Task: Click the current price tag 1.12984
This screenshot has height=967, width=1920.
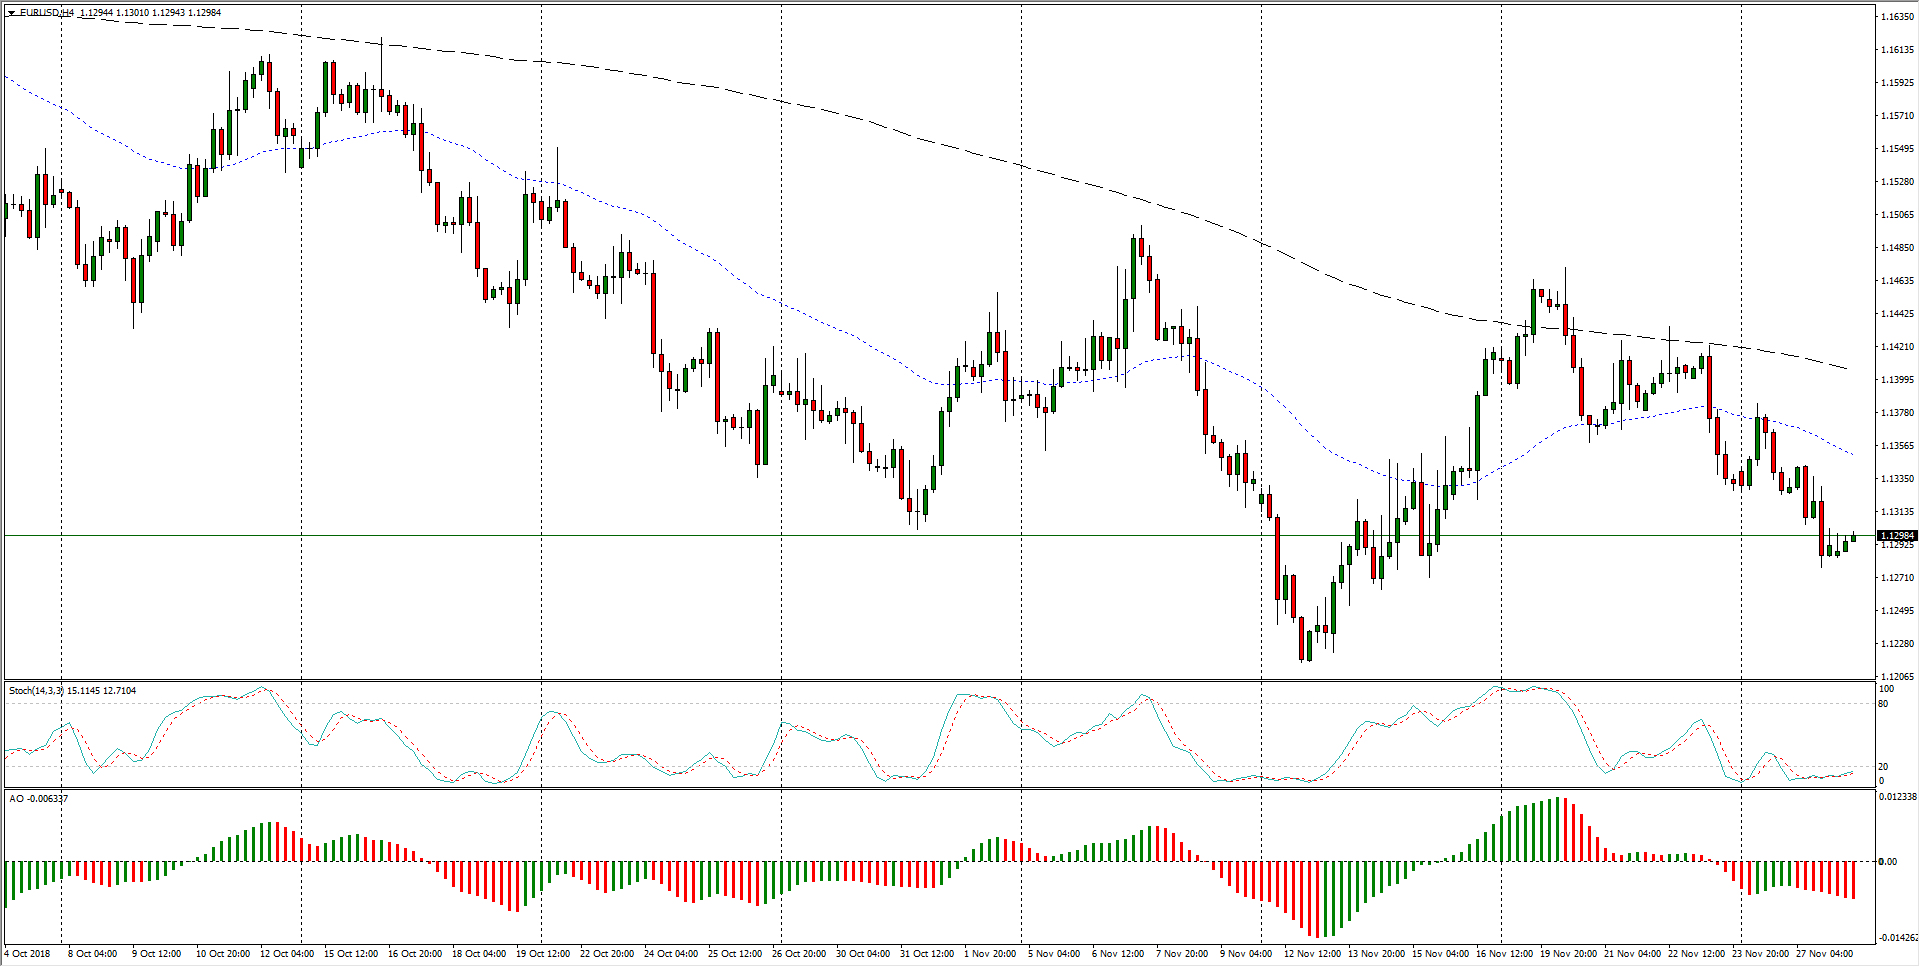Action: 1897,536
